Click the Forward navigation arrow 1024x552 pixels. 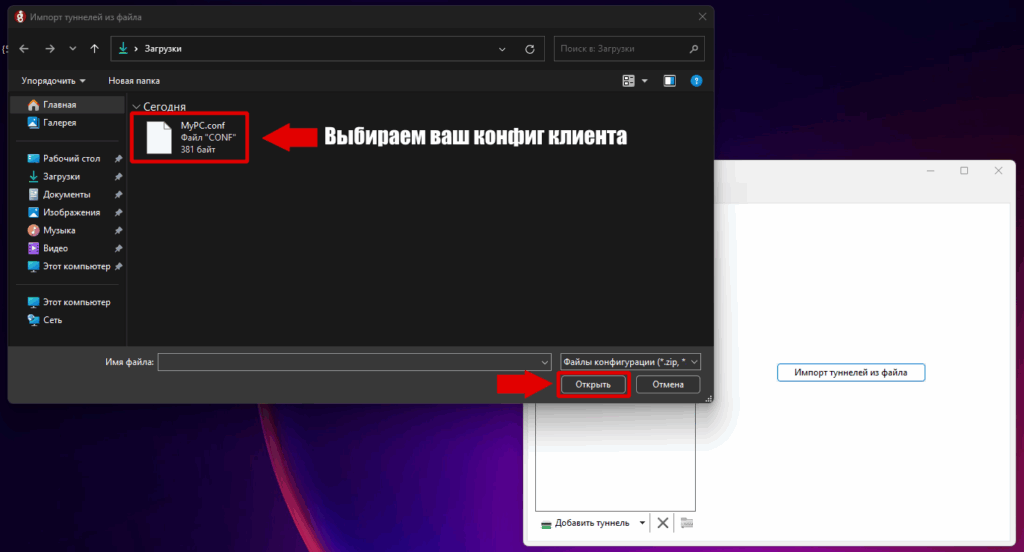(x=49, y=48)
